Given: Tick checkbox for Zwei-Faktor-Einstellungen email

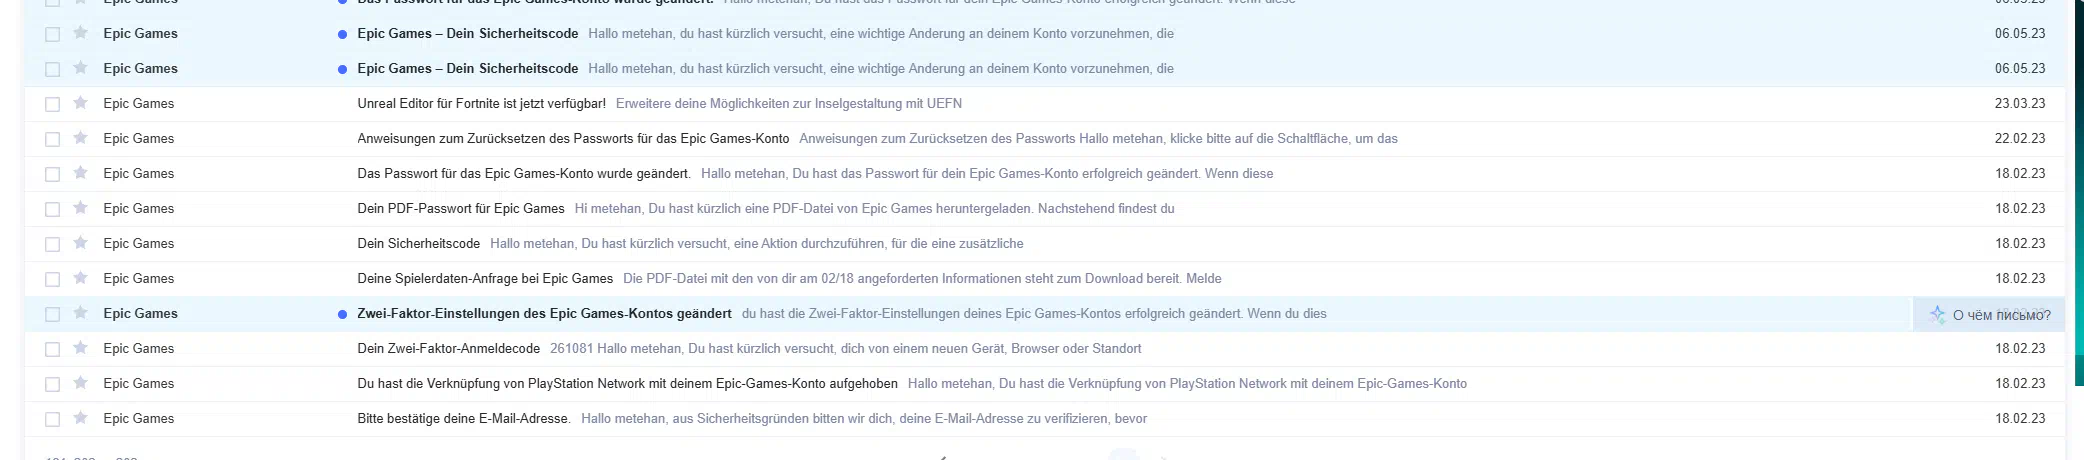Looking at the screenshot, I should (x=53, y=314).
